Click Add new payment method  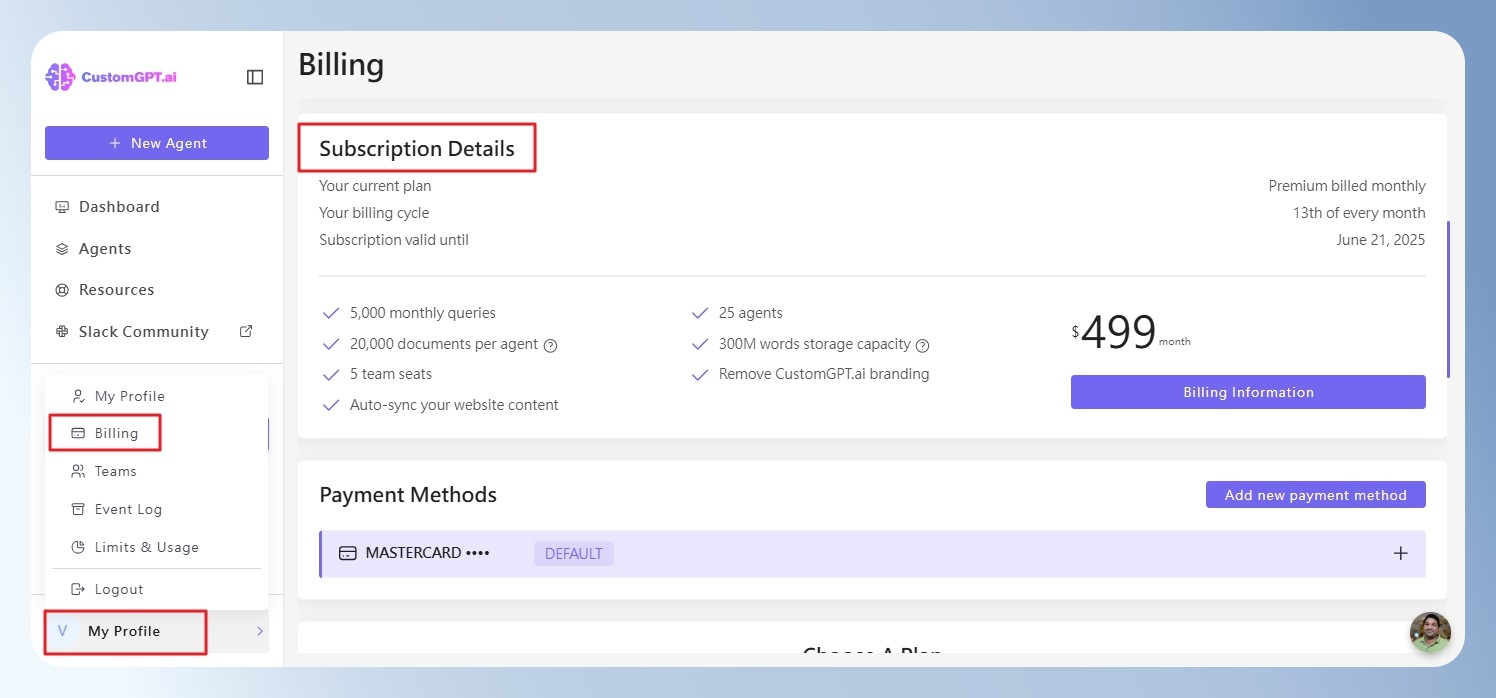coord(1316,495)
